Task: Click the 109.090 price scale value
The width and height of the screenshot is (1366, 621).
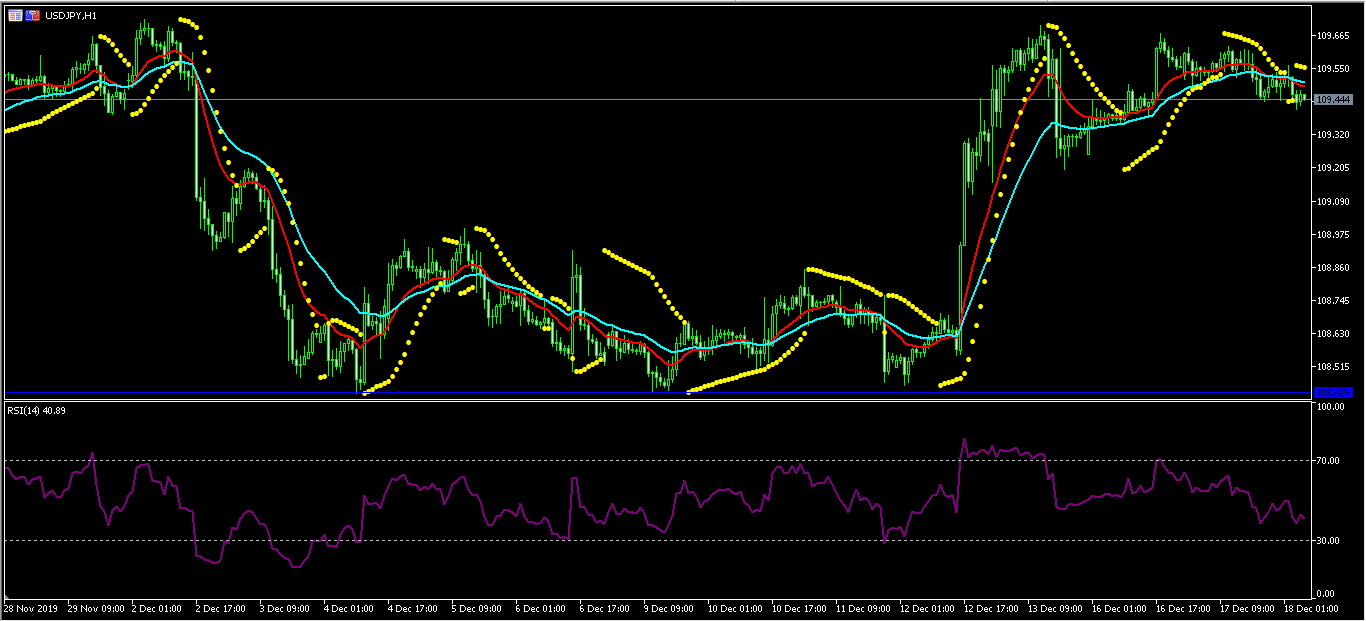Action: [1334, 202]
